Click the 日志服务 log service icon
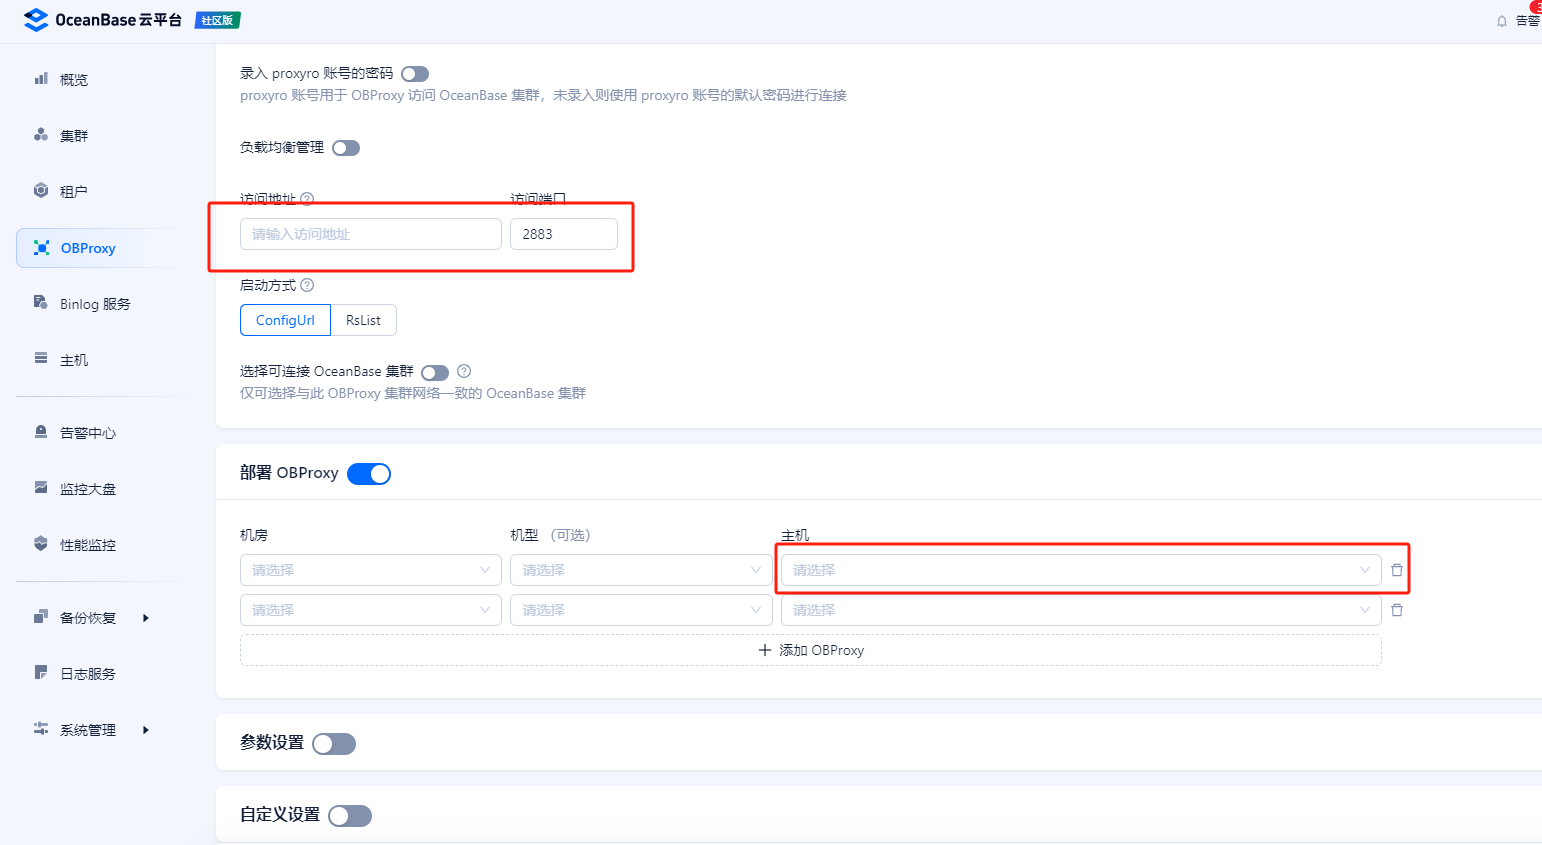Image resolution: width=1542 pixels, height=845 pixels. (41, 672)
